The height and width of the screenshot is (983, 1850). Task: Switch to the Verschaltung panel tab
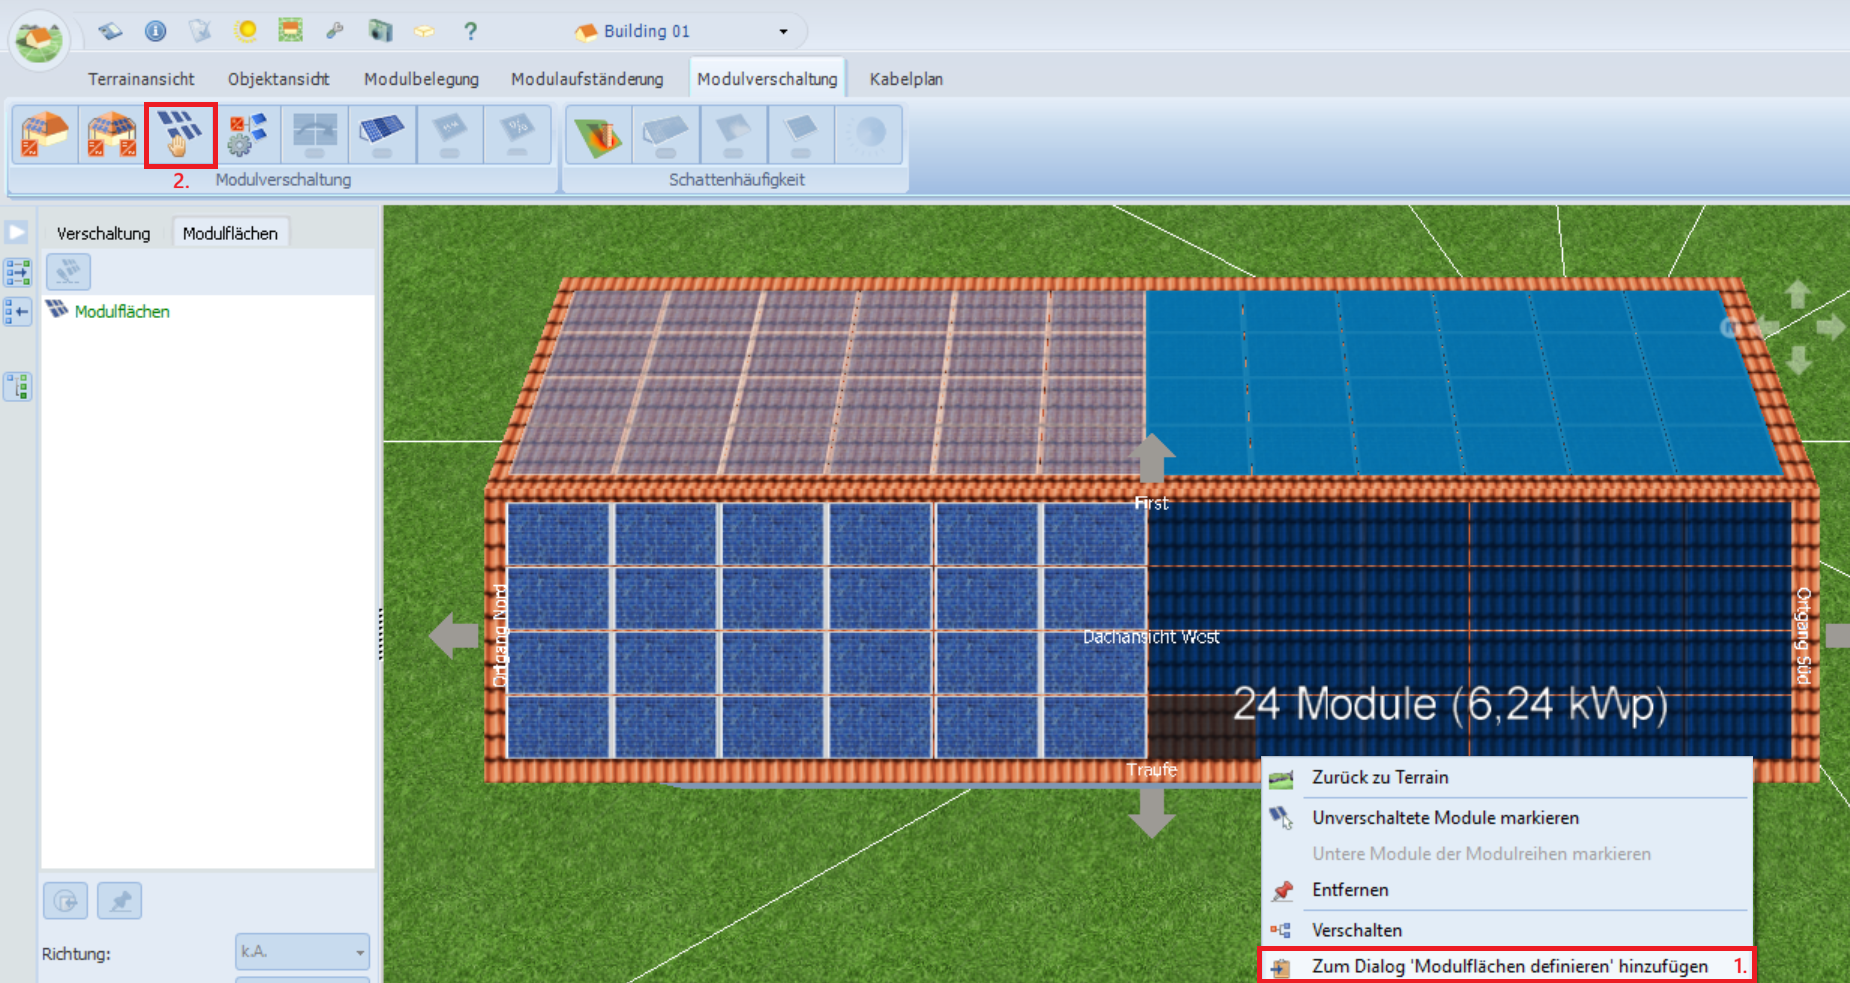(103, 233)
